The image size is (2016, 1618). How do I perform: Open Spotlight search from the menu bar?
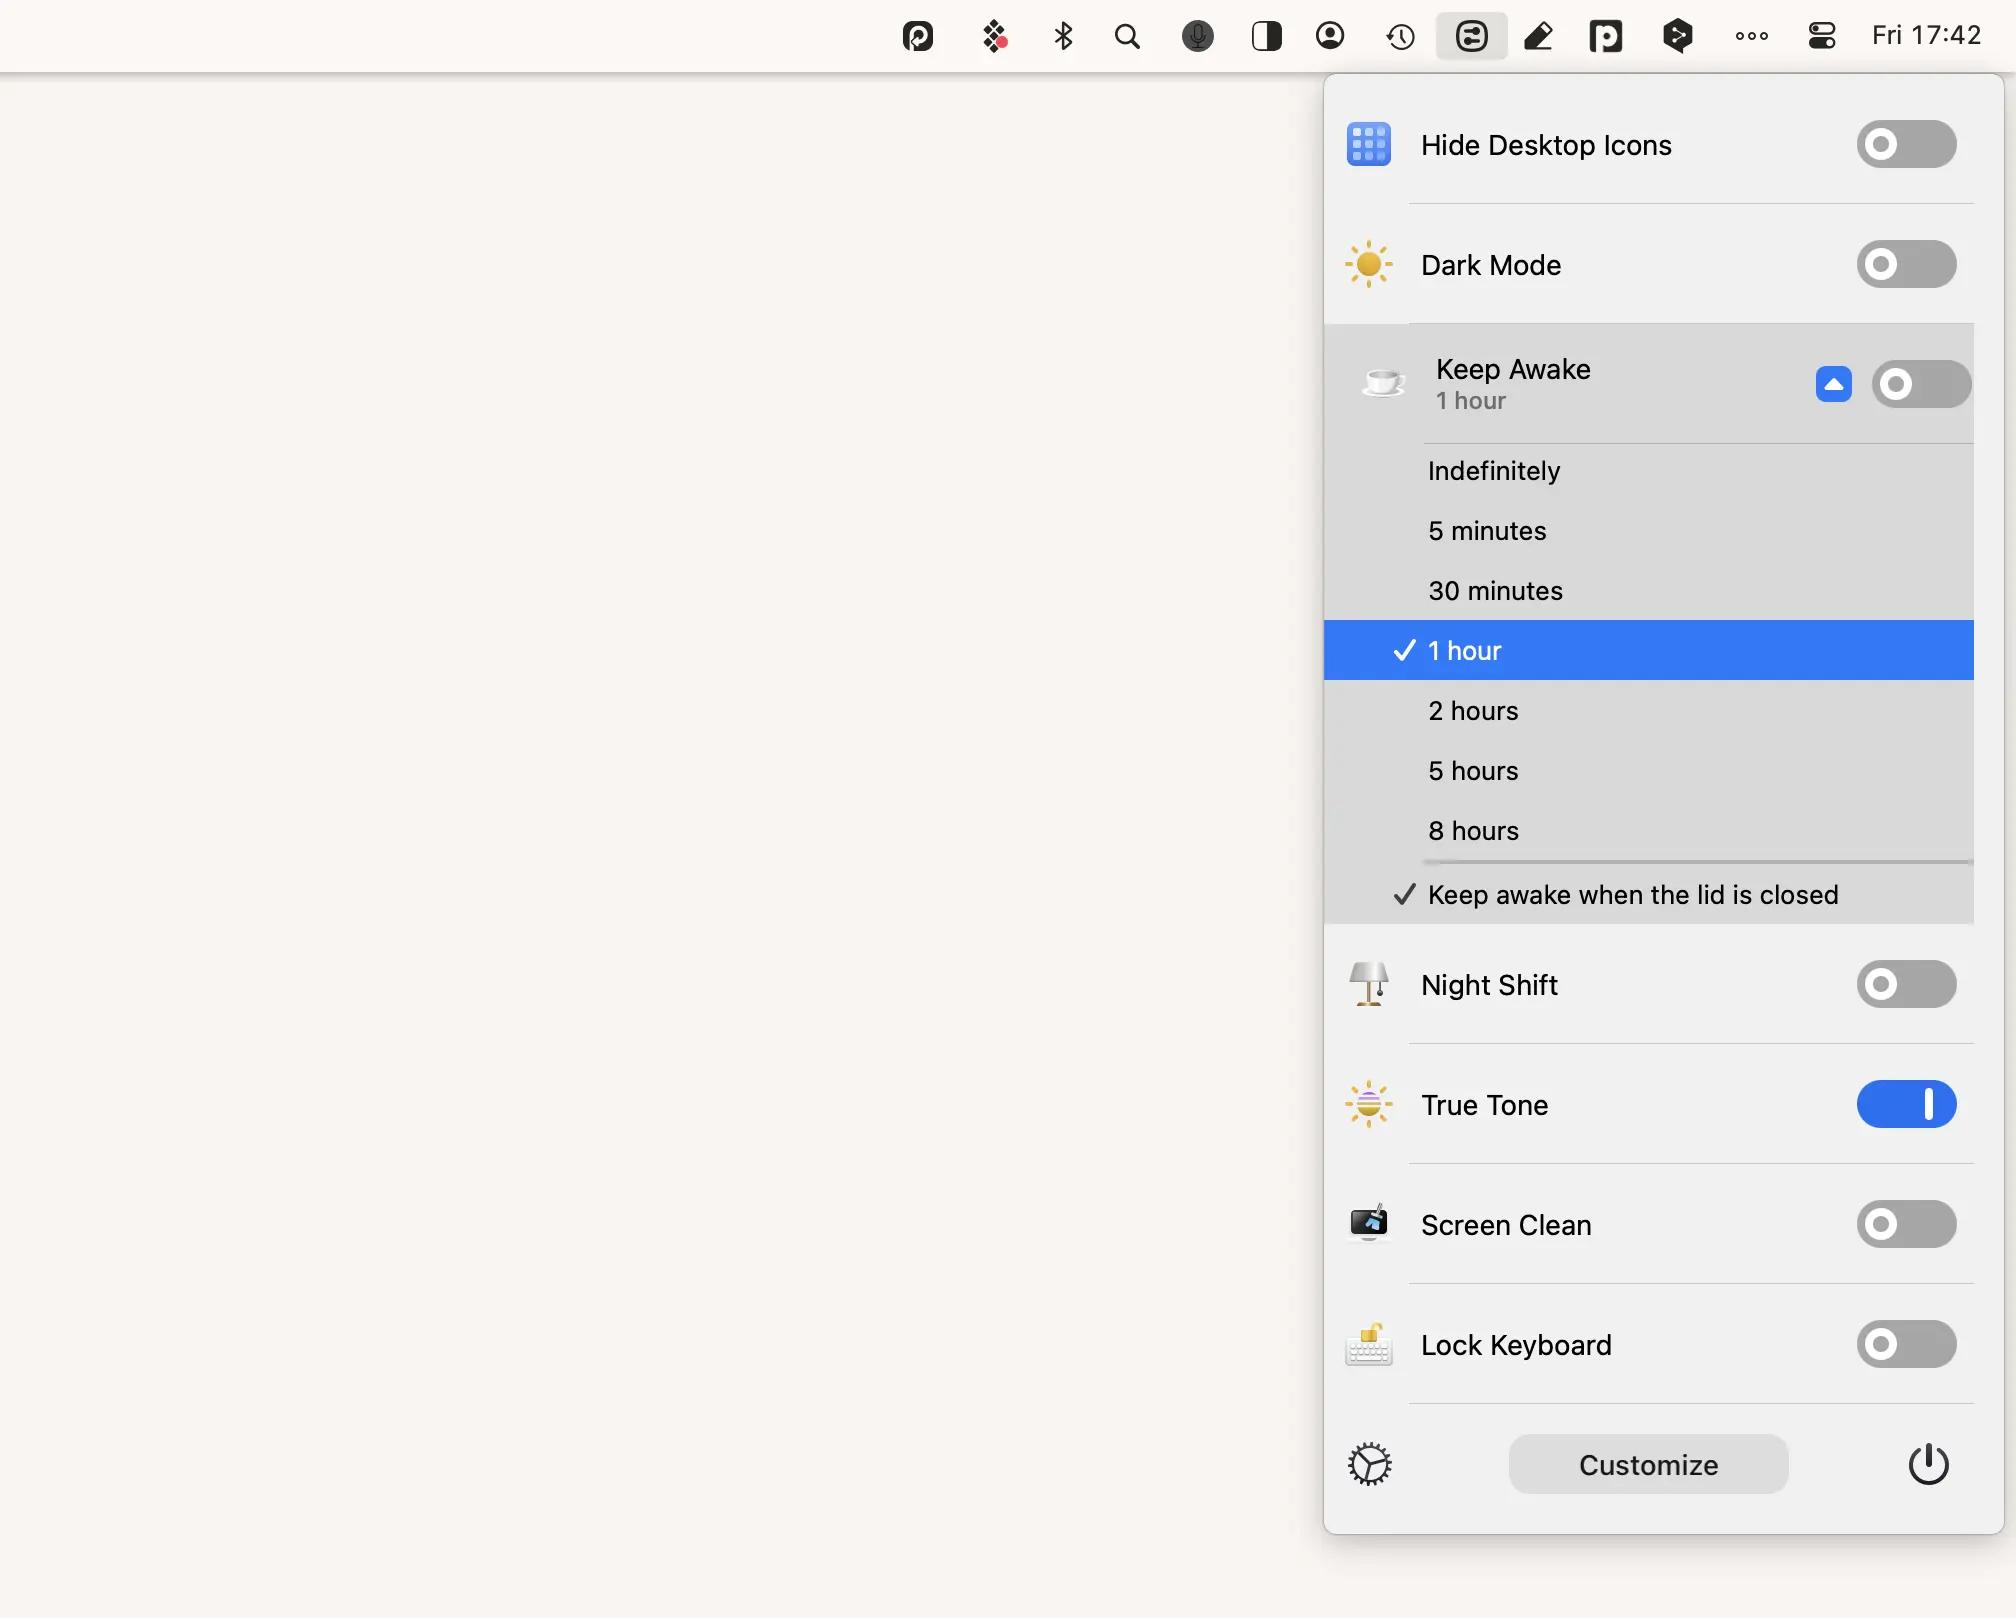1127,36
